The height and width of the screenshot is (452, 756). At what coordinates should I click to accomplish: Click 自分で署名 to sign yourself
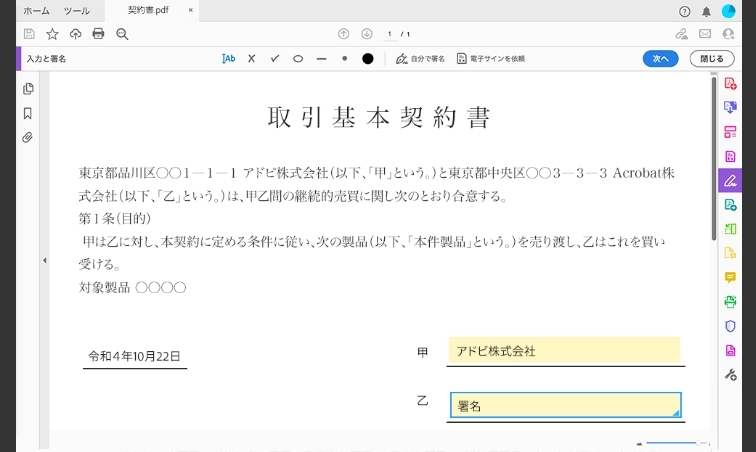click(x=420, y=59)
